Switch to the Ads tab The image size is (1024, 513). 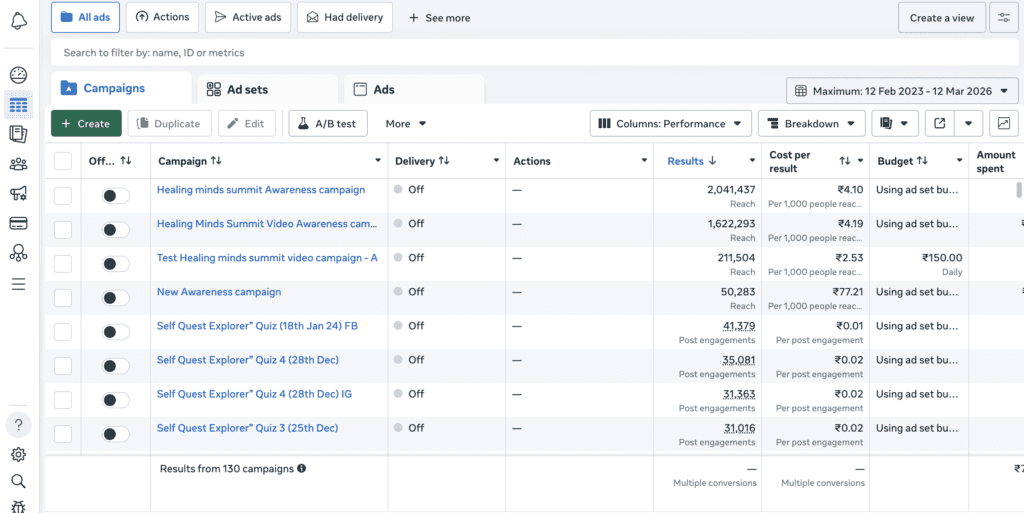tap(383, 89)
